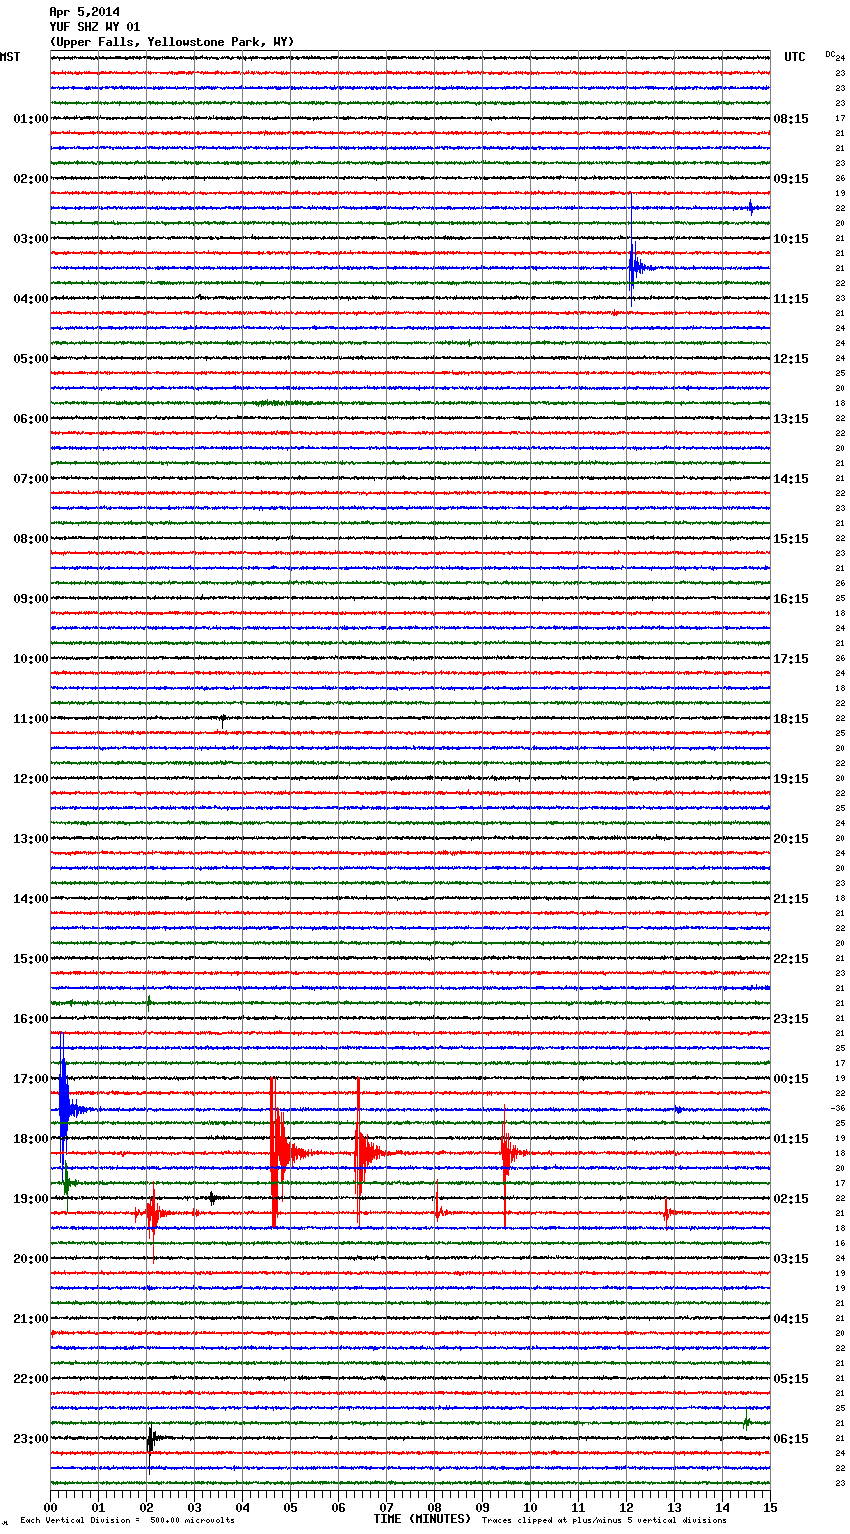Screen dimensions: 850x1534
Task: Click the UTC time label 00:15
Action: click(x=791, y=1079)
